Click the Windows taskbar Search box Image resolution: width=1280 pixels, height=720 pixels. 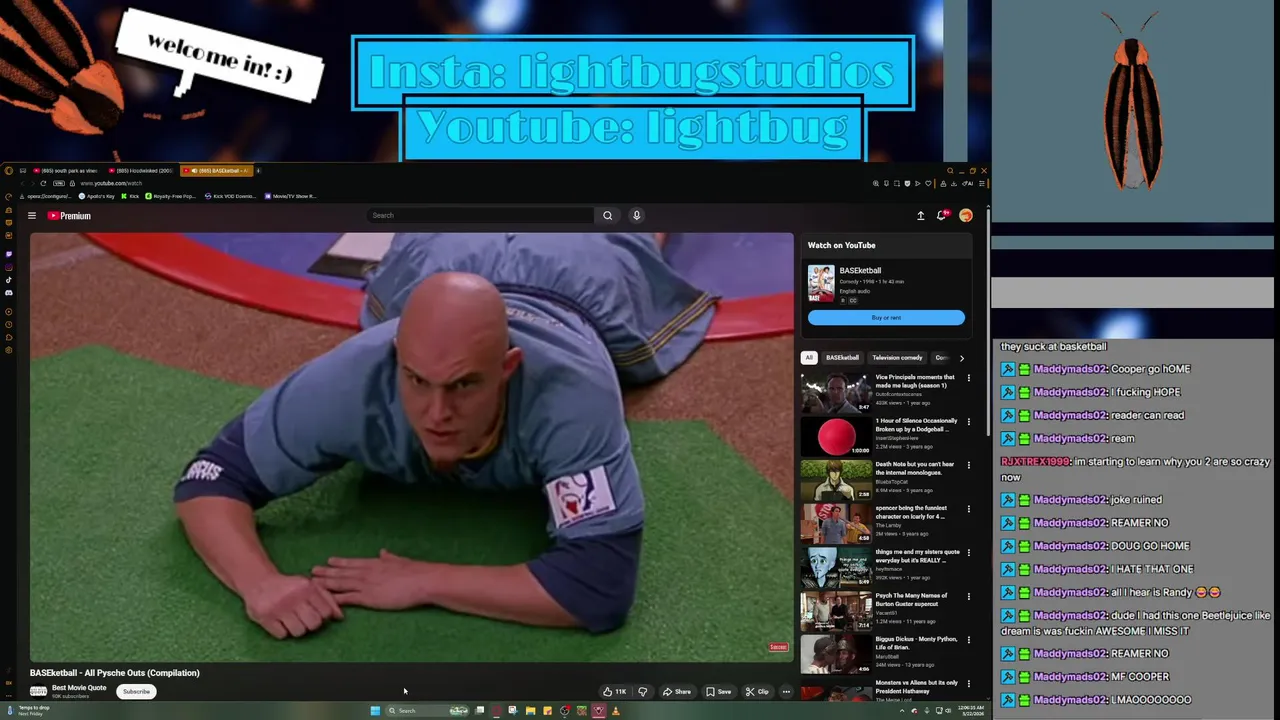tap(427, 711)
